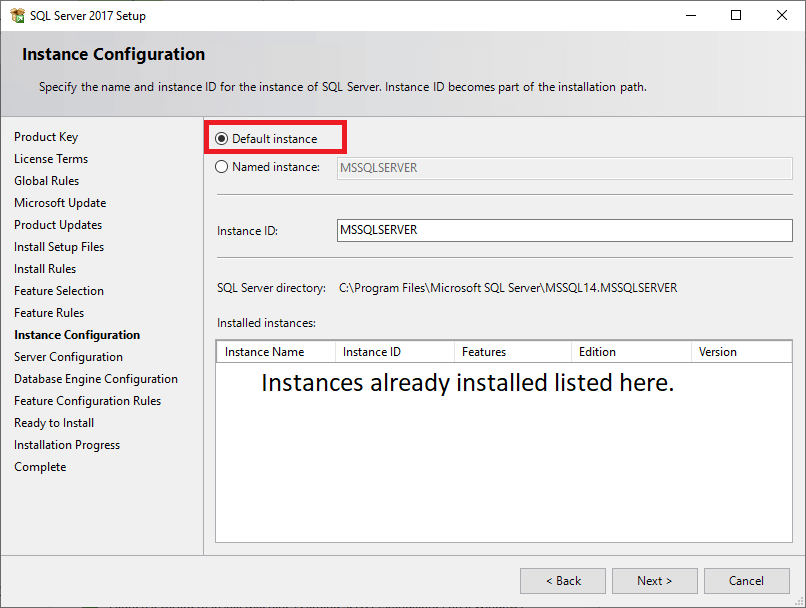
Task: Select Feature Rules in the steps list
Action: (49, 313)
